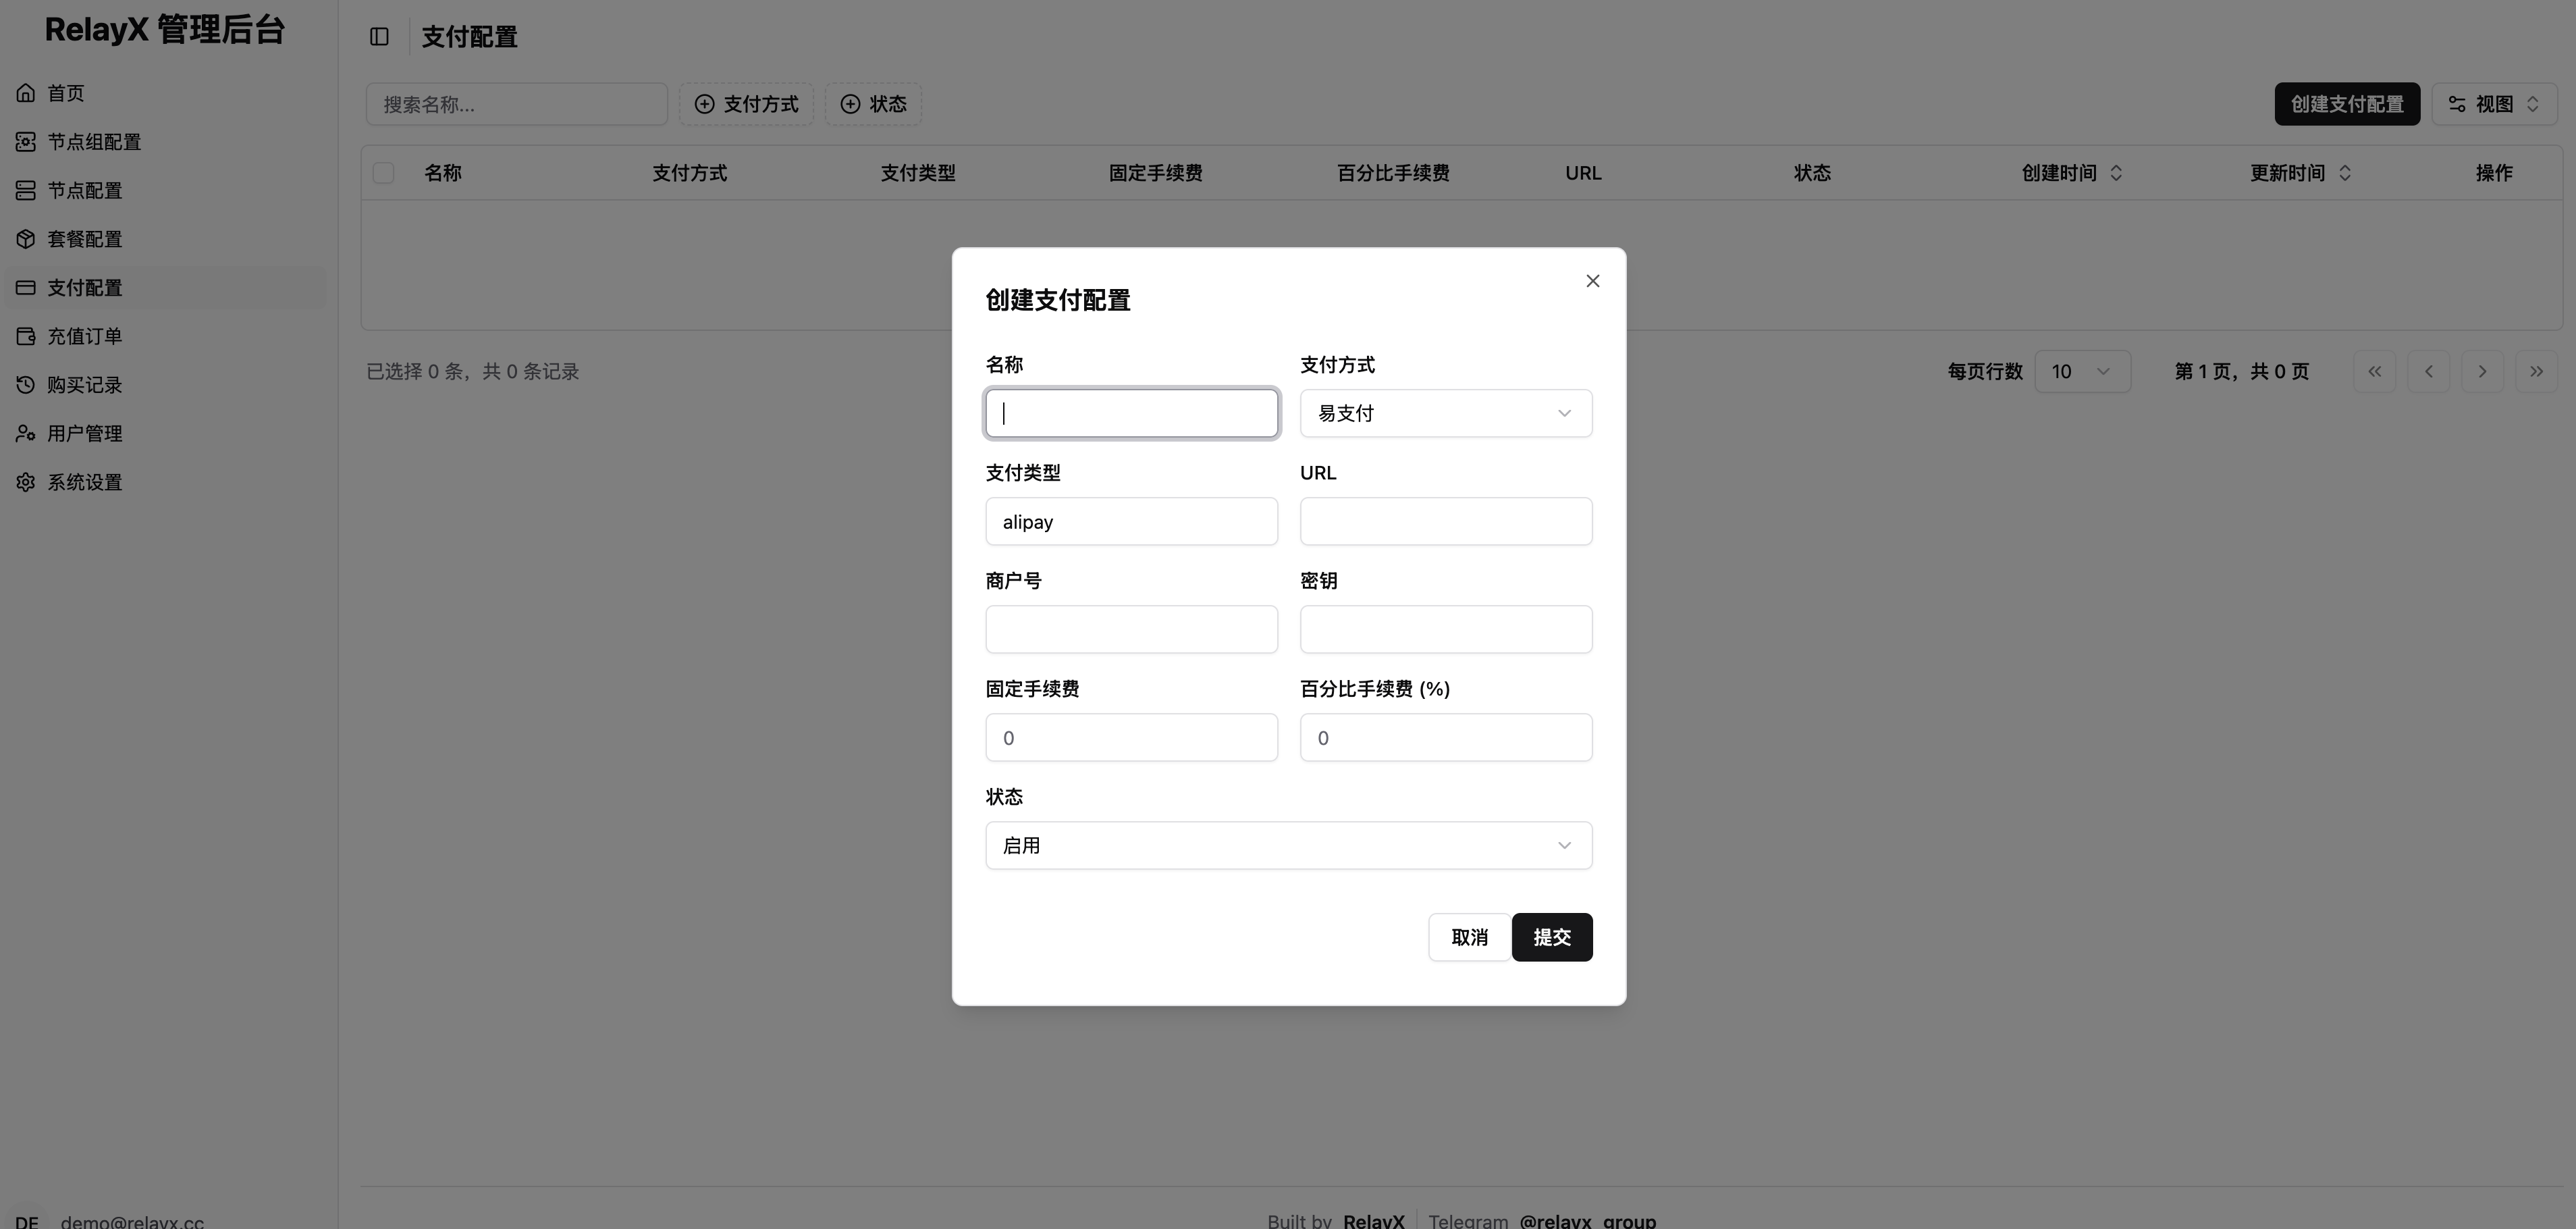Select the 套餐配置 package icon
Viewport: 2576px width, 1229px height.
26,238
